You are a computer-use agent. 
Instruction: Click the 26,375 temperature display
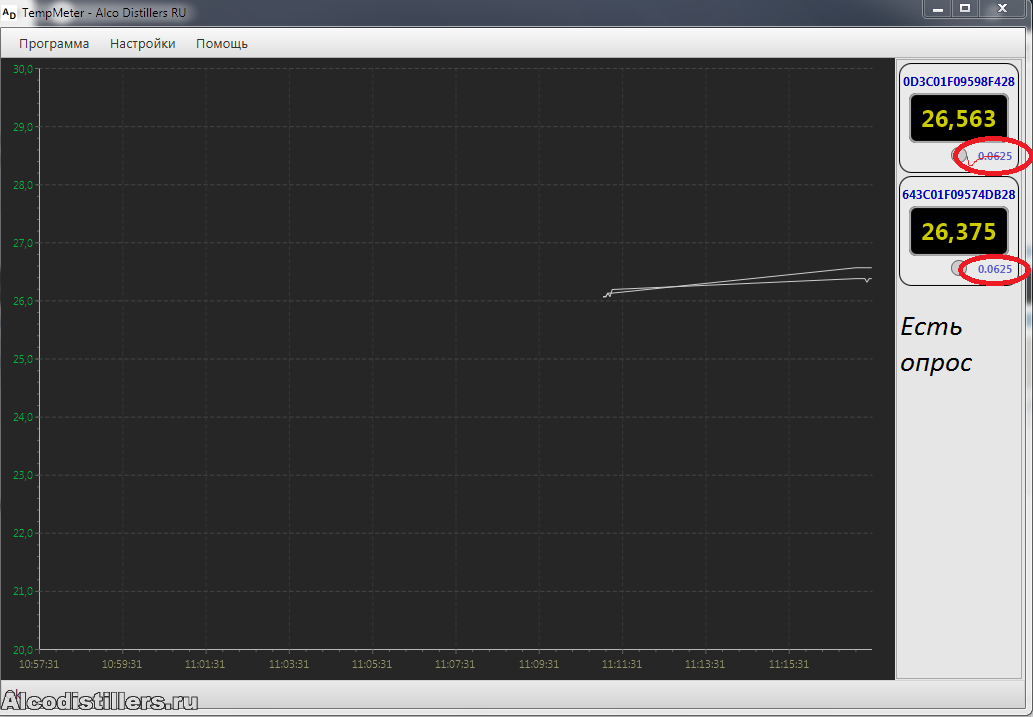pyautogui.click(x=958, y=233)
